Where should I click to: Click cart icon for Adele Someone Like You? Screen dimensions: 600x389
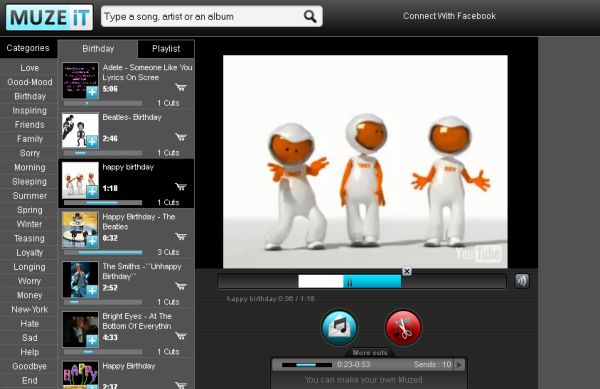181,88
